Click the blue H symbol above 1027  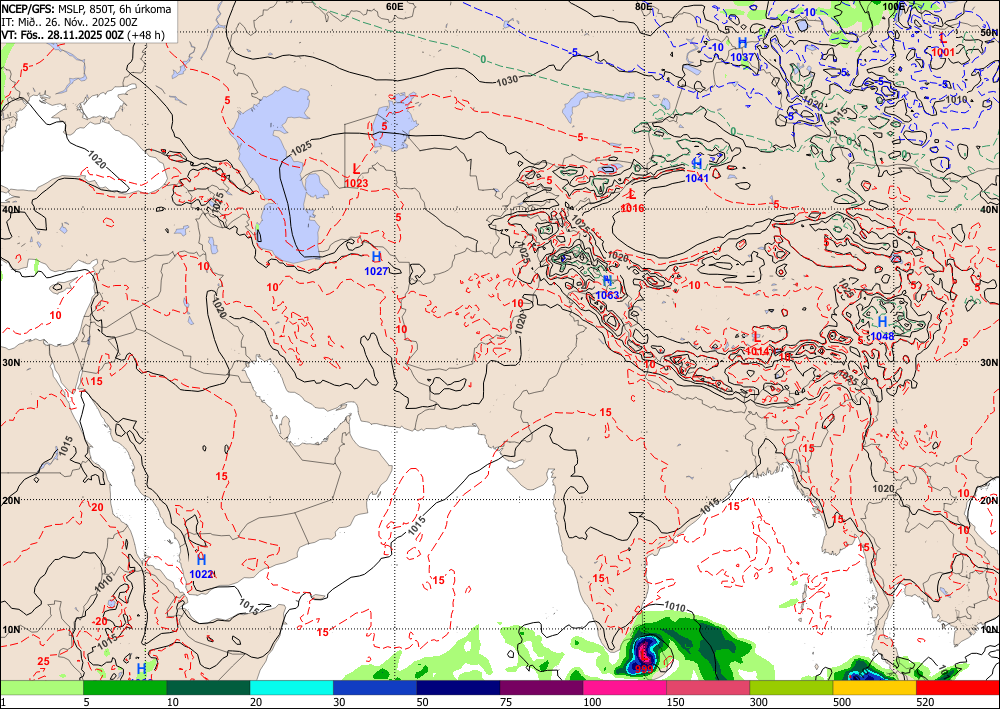(x=376, y=257)
